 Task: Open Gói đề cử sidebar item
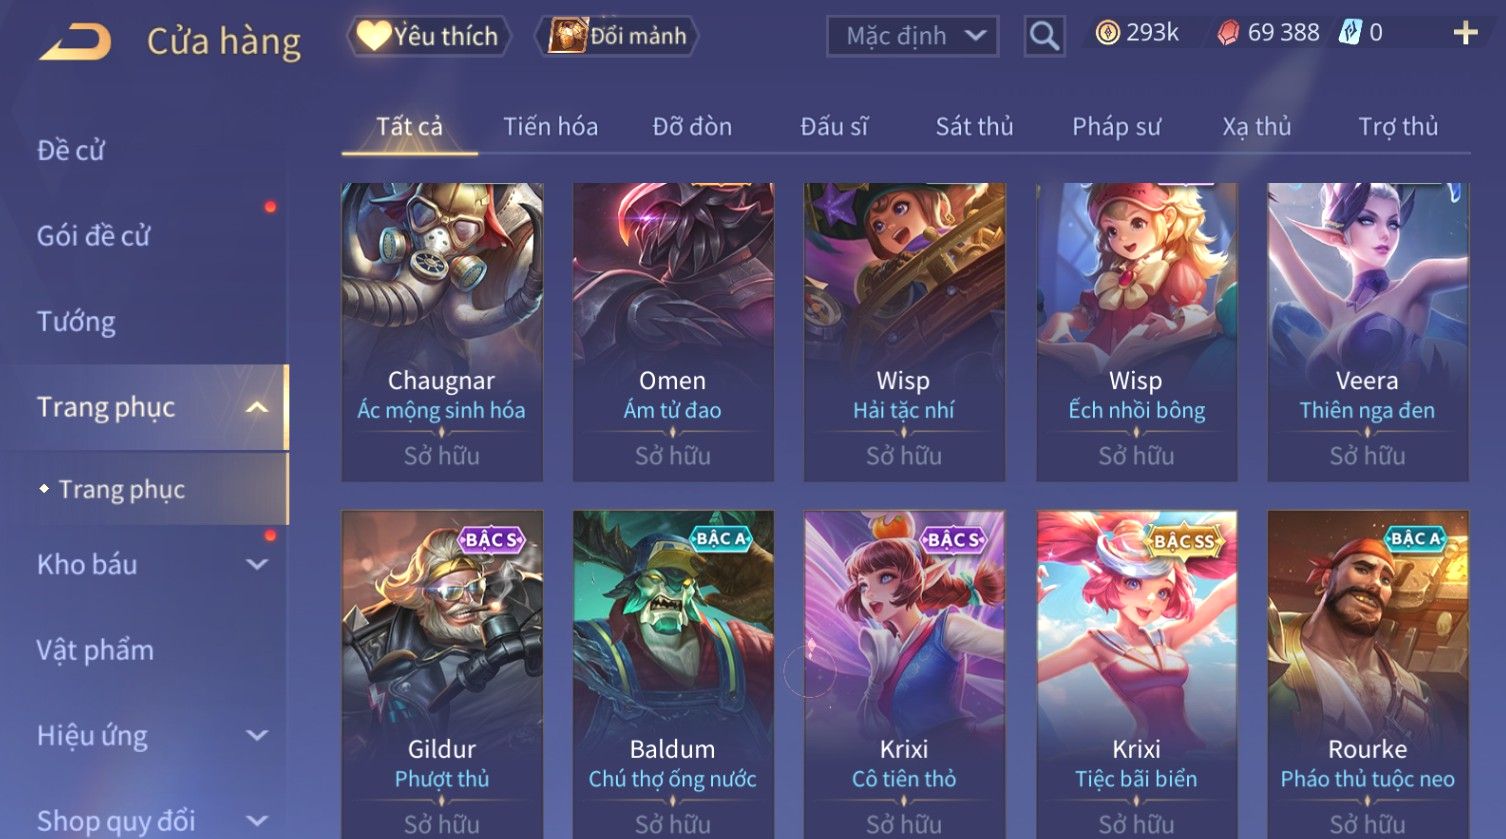(93, 236)
